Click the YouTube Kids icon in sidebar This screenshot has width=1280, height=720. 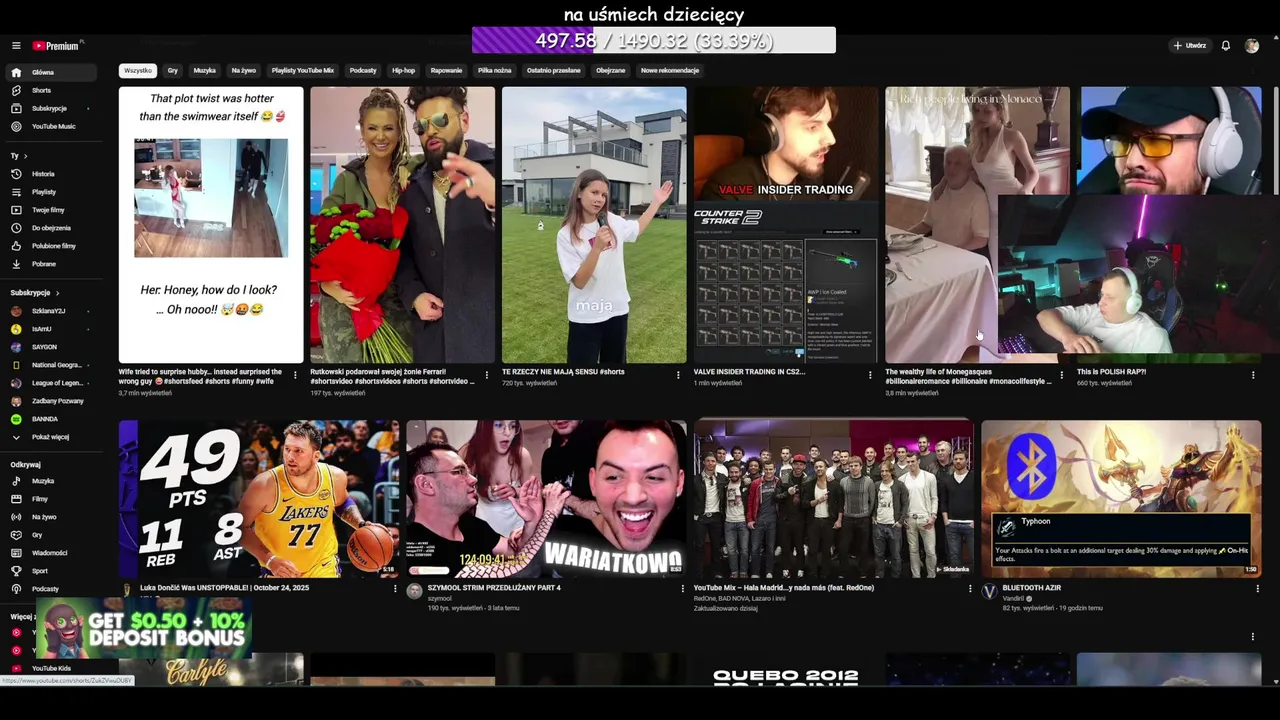(16, 668)
